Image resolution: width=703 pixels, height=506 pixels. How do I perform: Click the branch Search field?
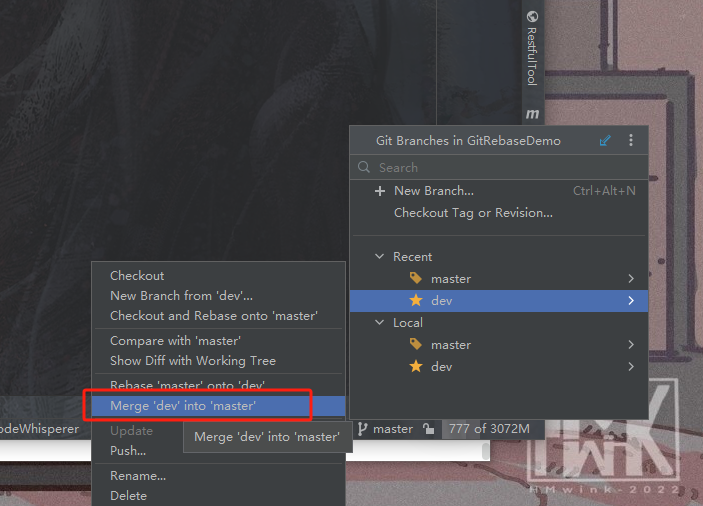click(500, 168)
